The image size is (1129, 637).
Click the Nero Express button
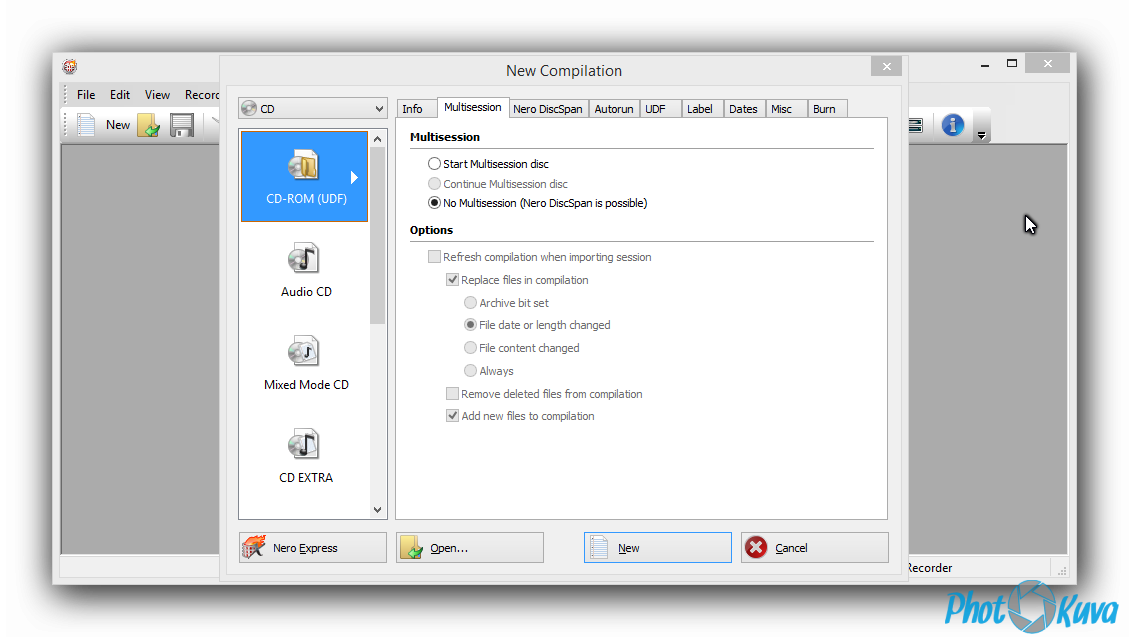(x=312, y=548)
